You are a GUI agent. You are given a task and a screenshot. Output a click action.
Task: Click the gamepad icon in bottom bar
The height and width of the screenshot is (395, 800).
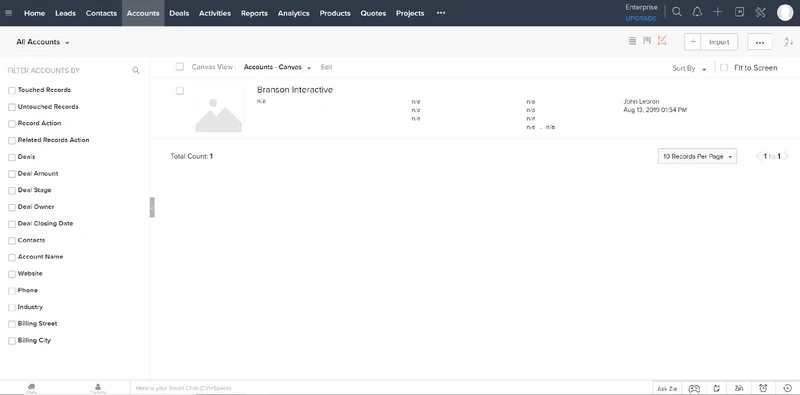pos(694,388)
